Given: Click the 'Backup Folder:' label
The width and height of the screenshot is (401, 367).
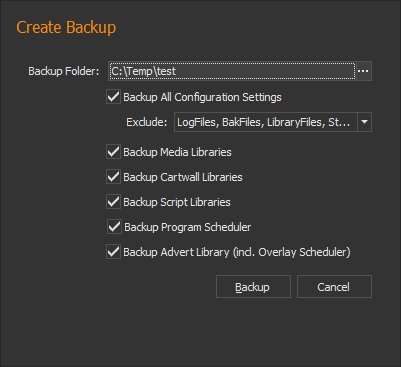Looking at the screenshot, I should [x=64, y=71].
